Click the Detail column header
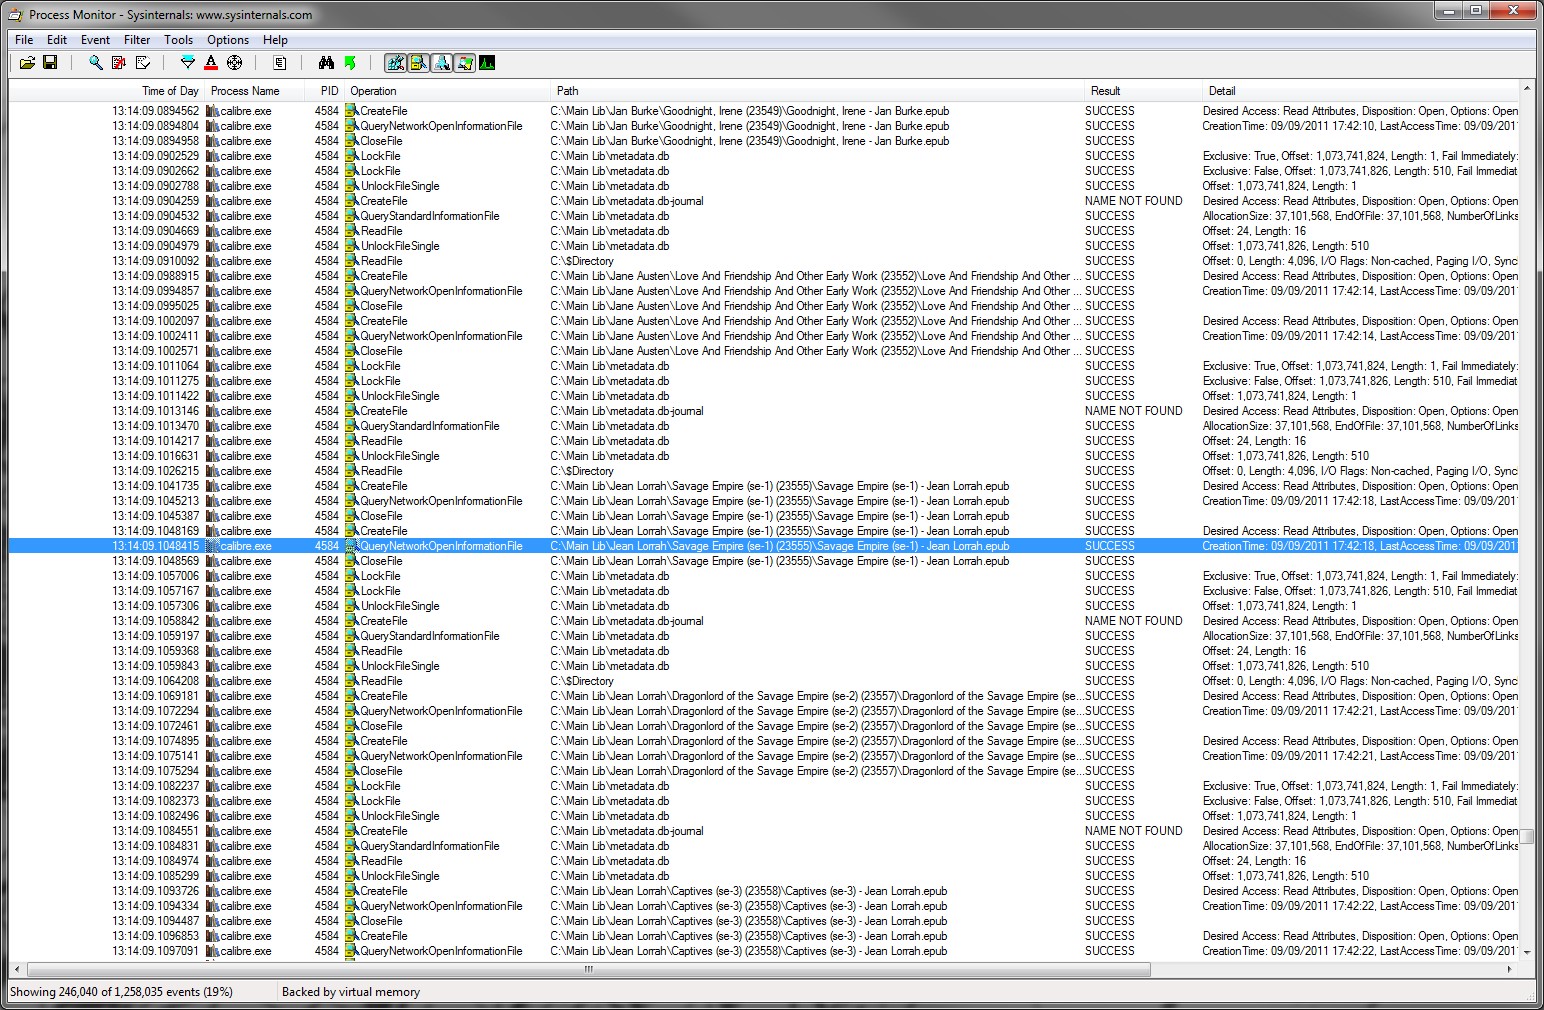The image size is (1544, 1010). pyautogui.click(x=1360, y=91)
